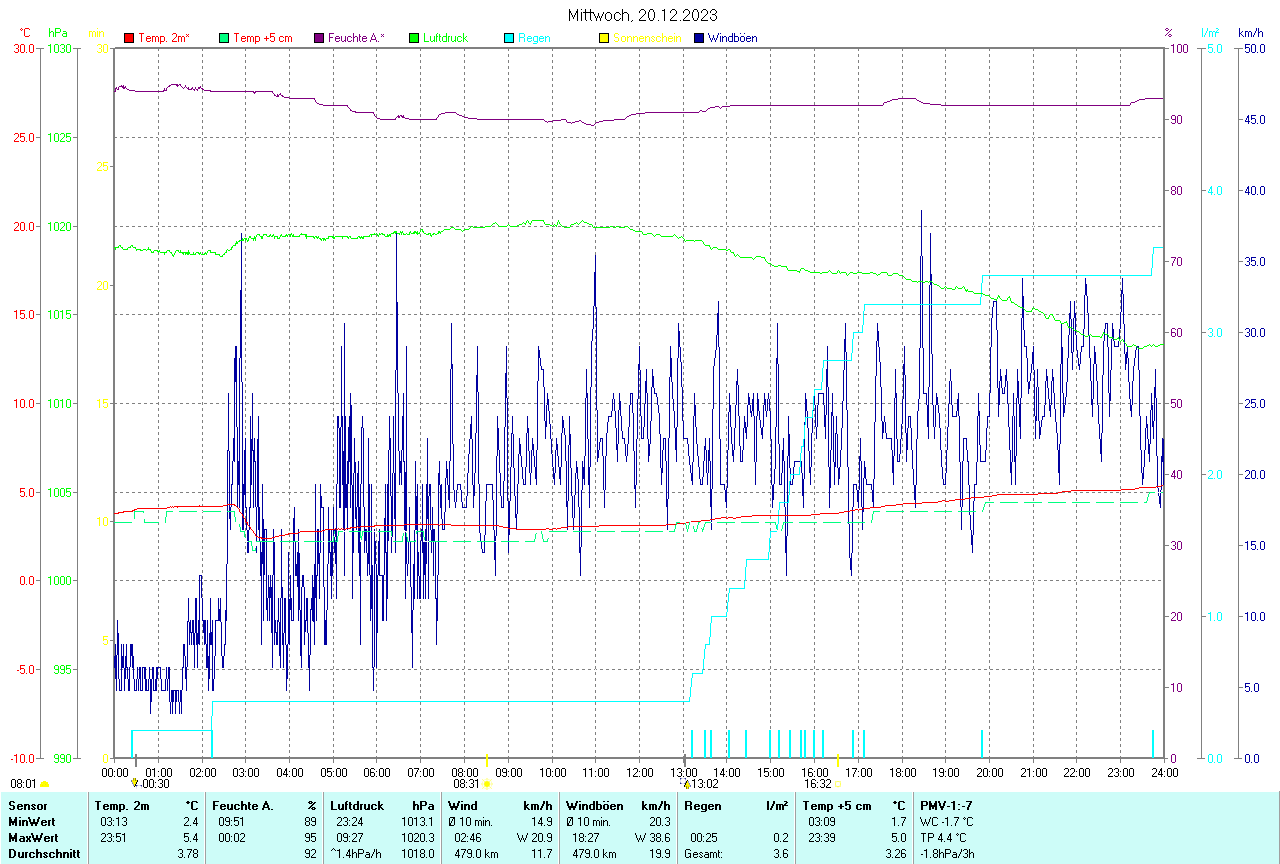
Task: Click the 'Regen' column header in the table
Action: coord(702,805)
